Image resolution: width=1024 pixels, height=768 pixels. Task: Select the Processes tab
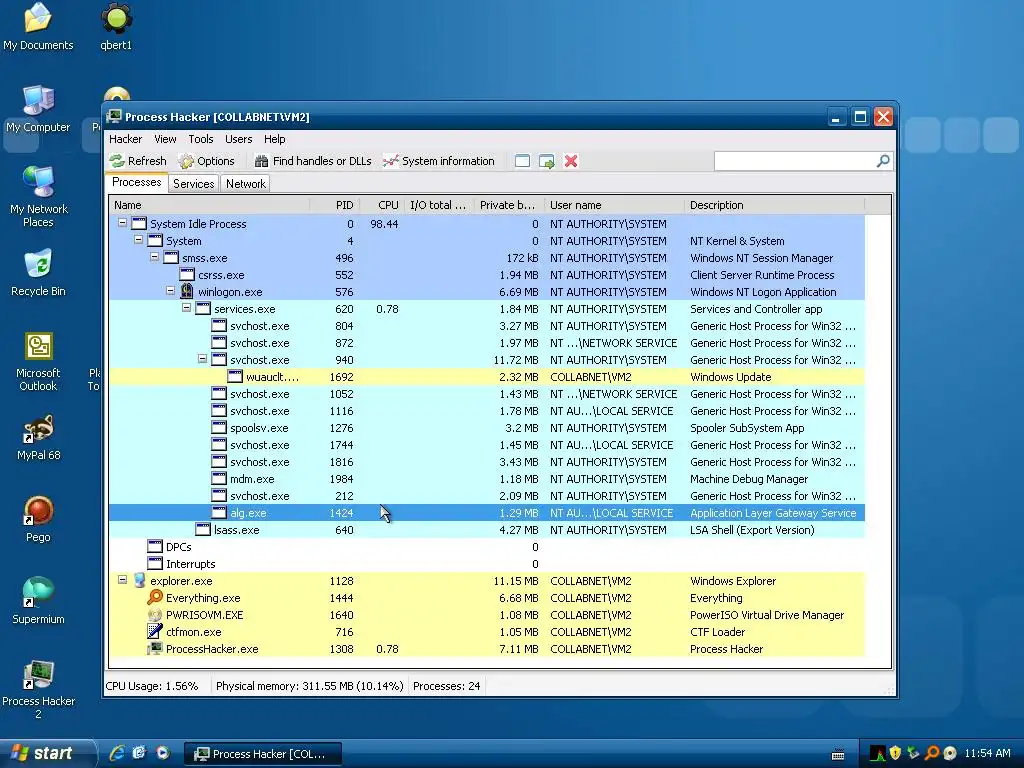(136, 183)
